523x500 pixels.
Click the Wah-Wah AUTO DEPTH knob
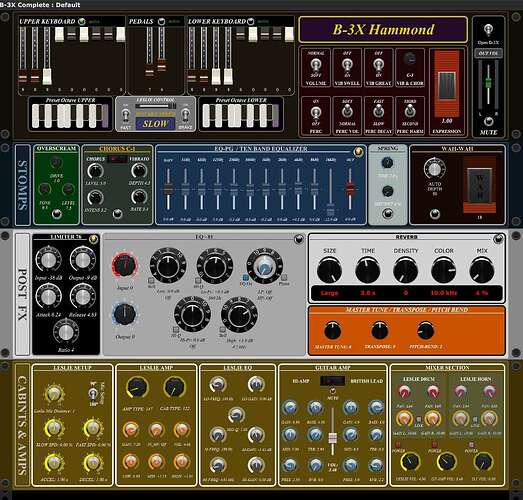tap(434, 168)
